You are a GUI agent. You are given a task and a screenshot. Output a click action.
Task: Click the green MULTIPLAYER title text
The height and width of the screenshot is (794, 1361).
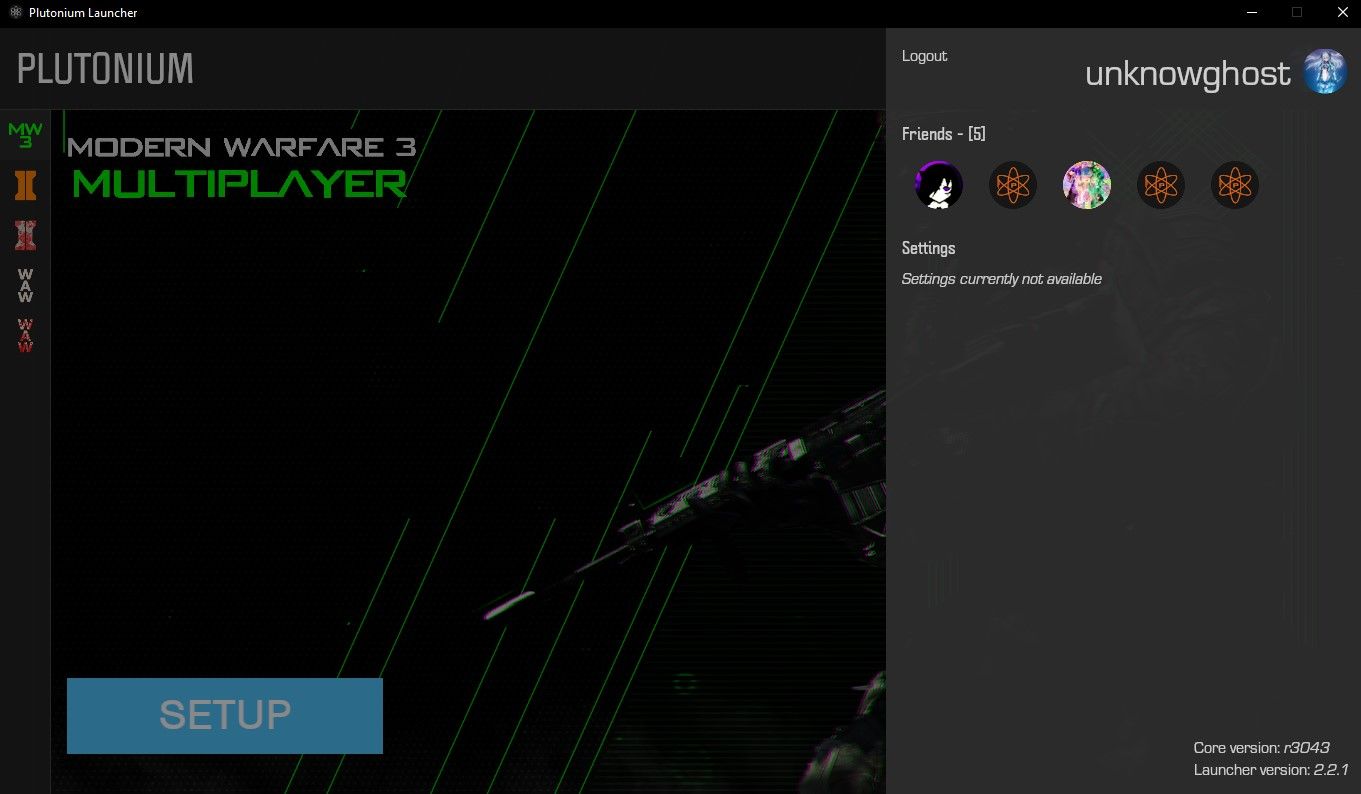pyautogui.click(x=240, y=184)
